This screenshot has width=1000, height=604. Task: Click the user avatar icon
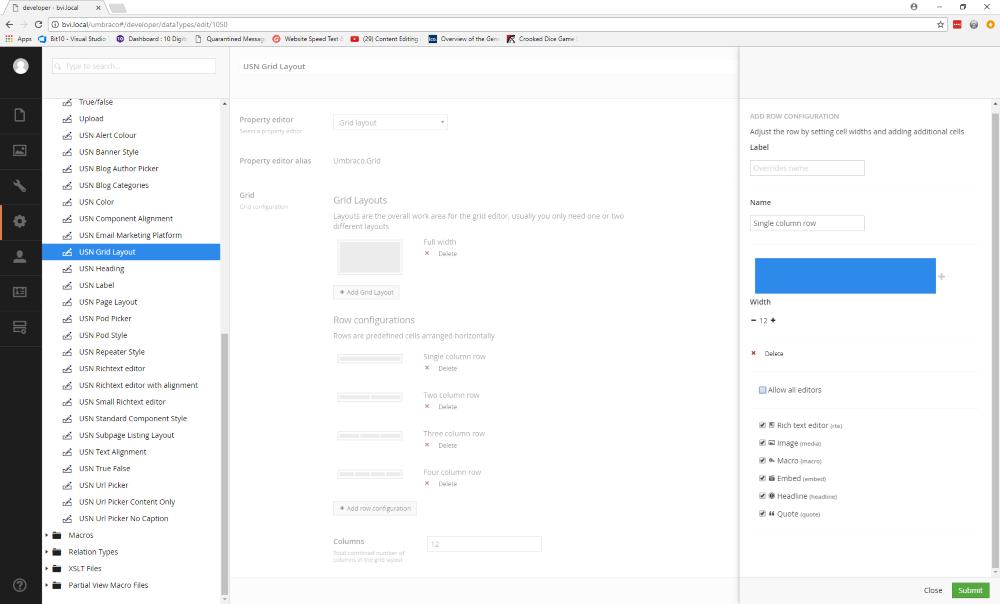click(20, 66)
